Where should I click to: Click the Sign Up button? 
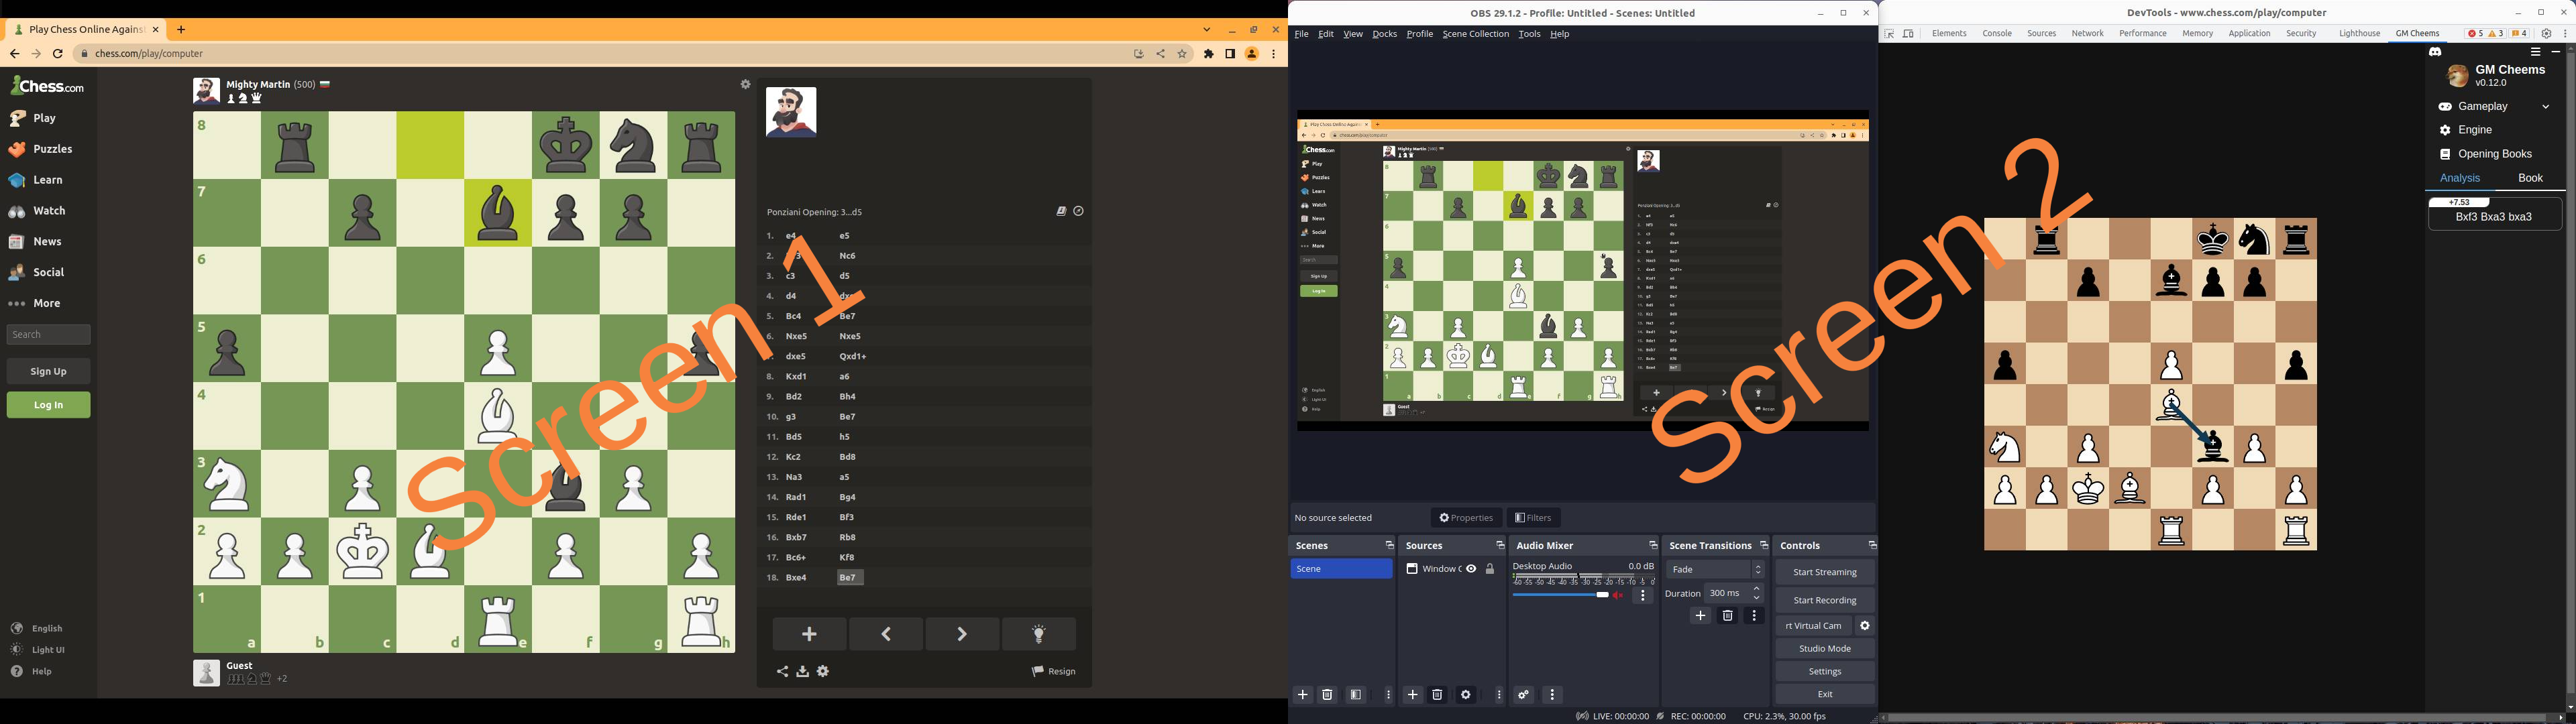pyautogui.click(x=49, y=372)
